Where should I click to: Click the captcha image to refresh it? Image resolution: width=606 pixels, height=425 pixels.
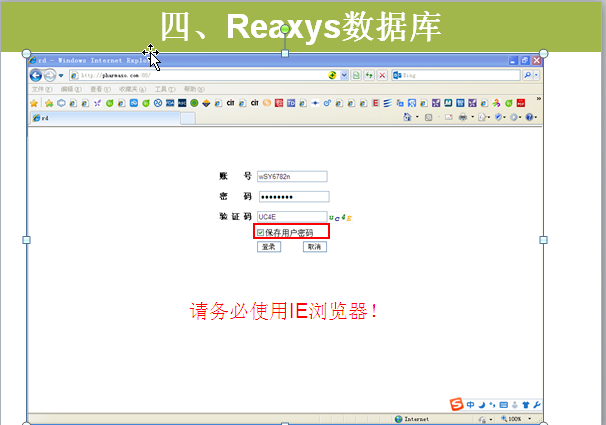click(x=340, y=218)
